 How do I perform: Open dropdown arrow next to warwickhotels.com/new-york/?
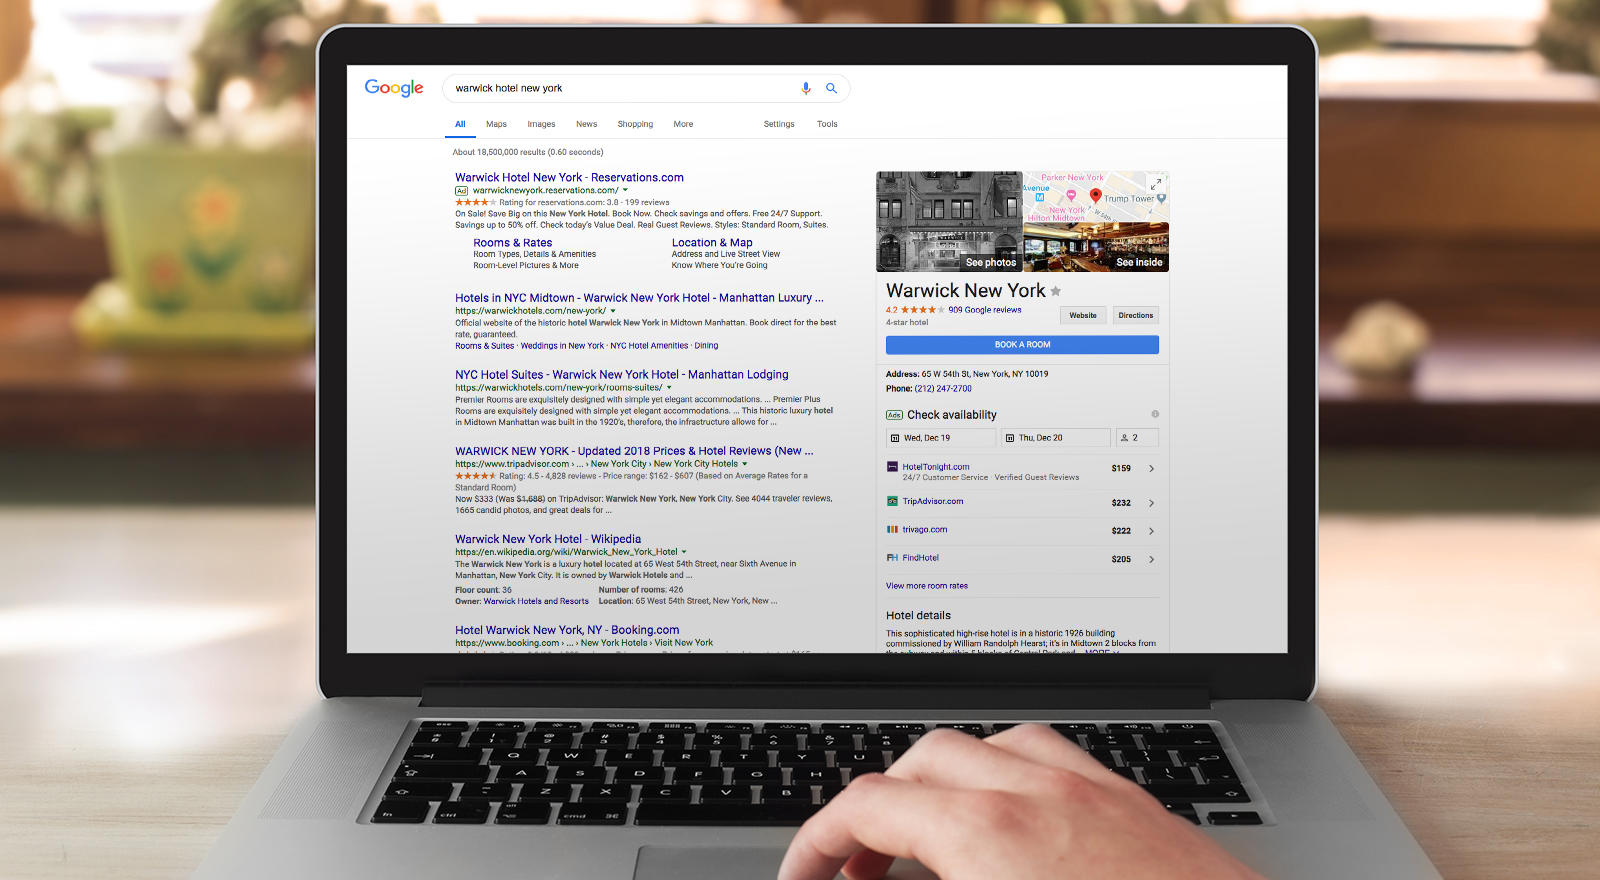pos(613,311)
